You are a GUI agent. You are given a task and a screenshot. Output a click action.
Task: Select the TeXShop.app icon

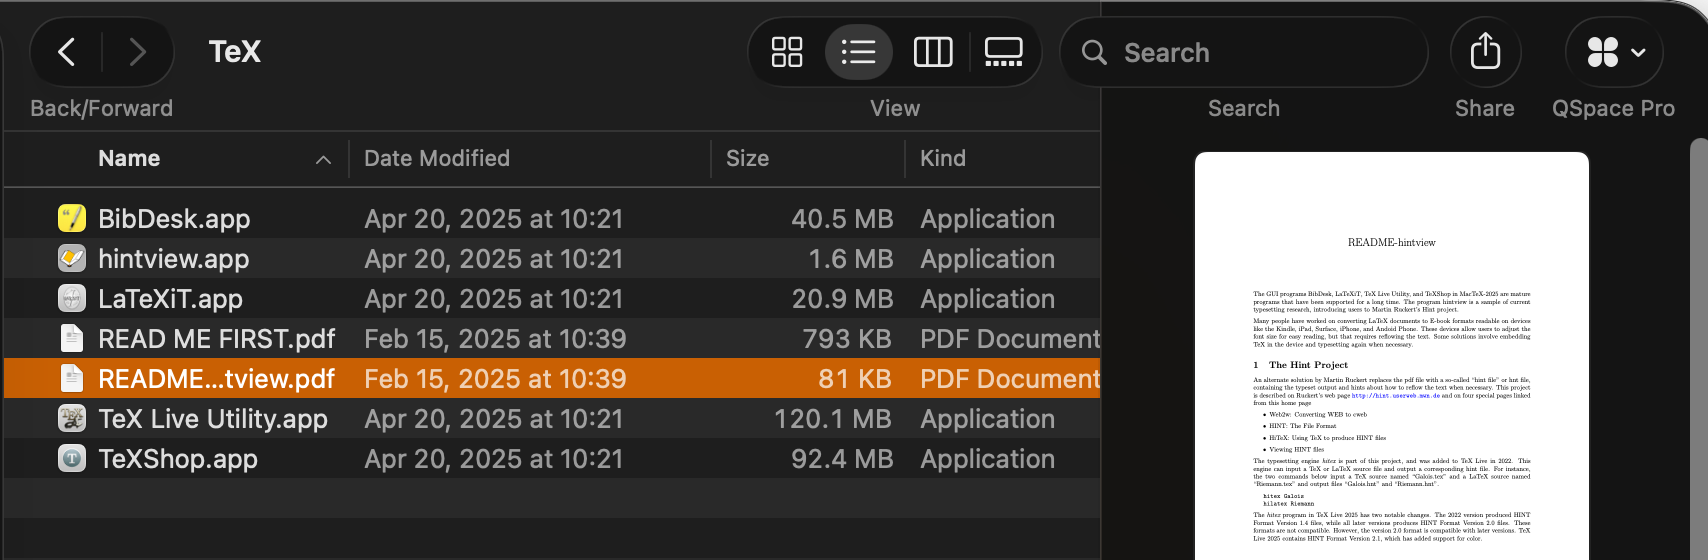coord(72,459)
